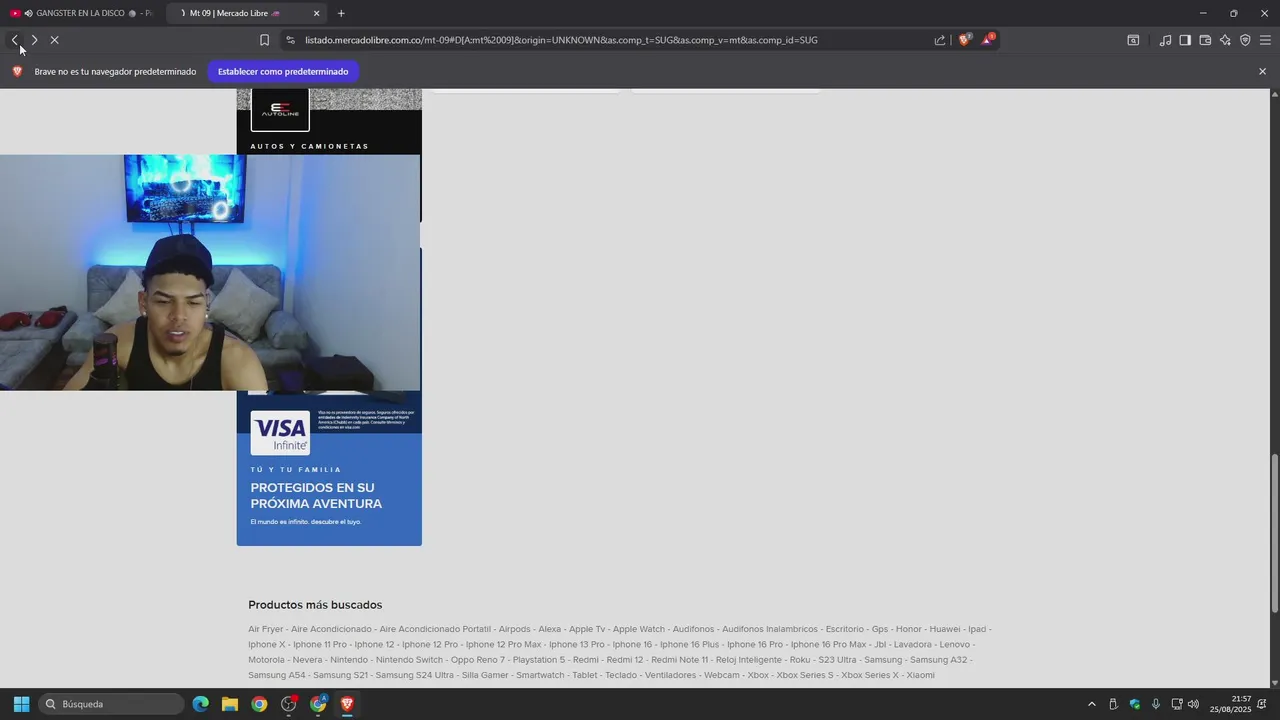This screenshot has height=720, width=1280.
Task: Open the Xiaomi link
Action: tap(921, 675)
